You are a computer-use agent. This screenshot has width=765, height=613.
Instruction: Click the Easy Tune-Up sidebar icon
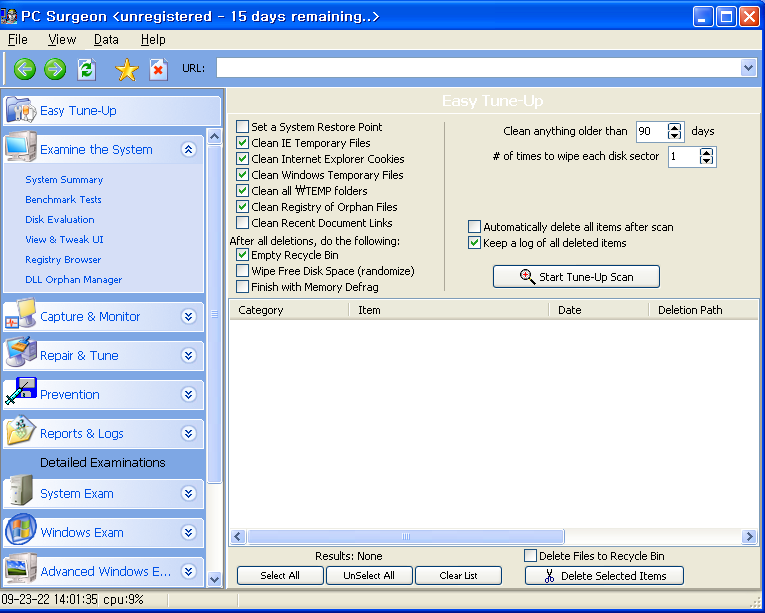20,109
